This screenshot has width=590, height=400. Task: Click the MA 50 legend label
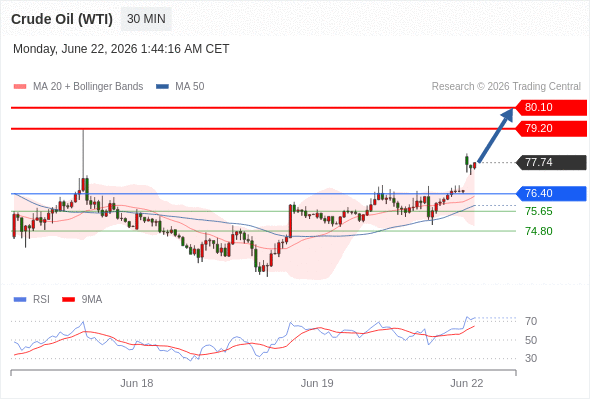(190, 87)
